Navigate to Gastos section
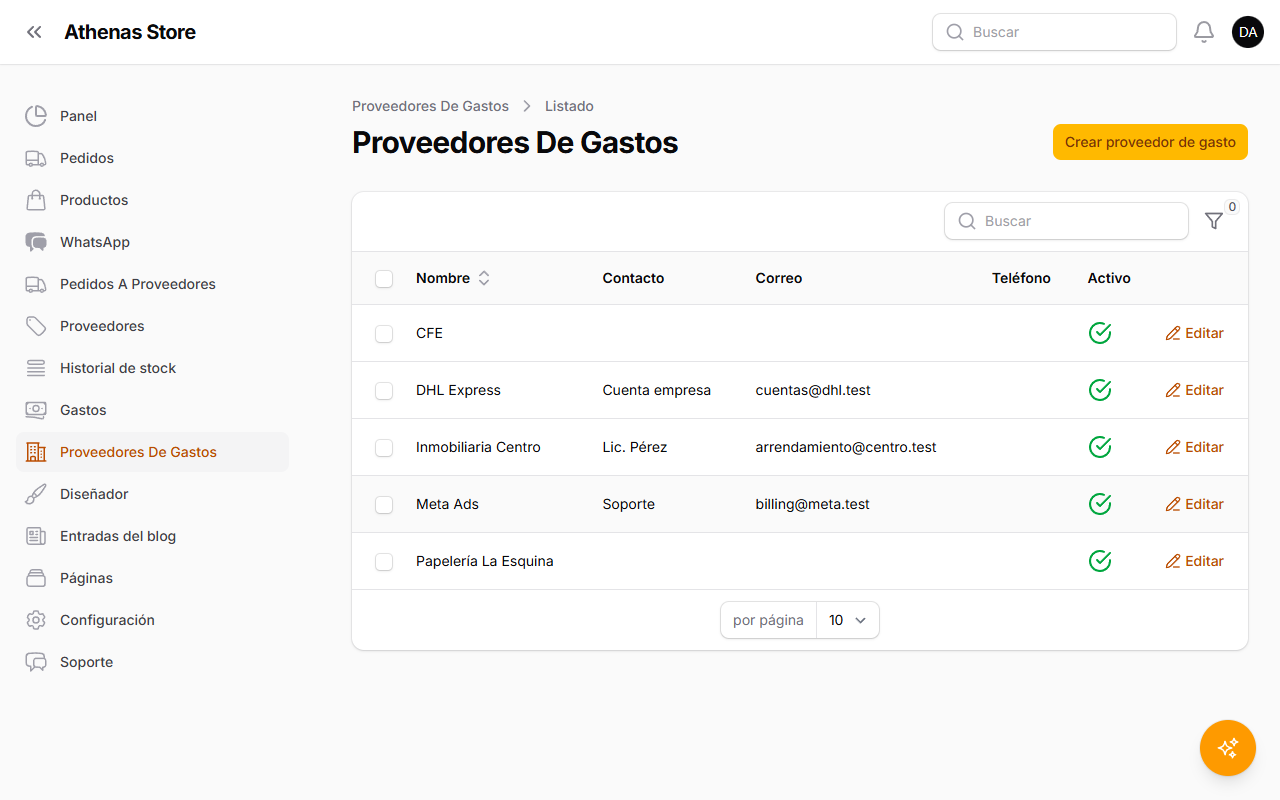The image size is (1280, 800). click(x=152, y=410)
